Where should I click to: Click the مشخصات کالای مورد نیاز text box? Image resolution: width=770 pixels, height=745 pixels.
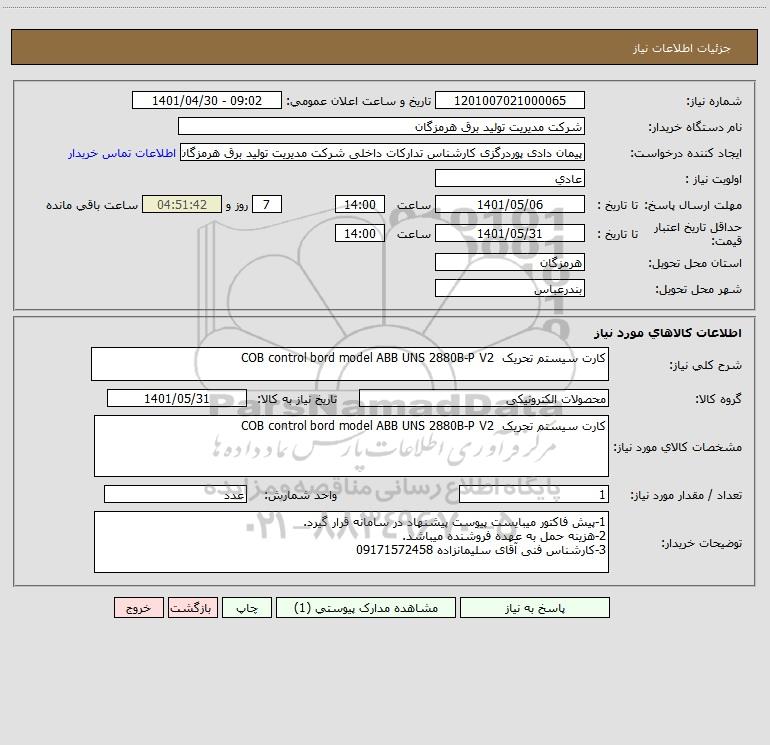pyautogui.click(x=351, y=446)
